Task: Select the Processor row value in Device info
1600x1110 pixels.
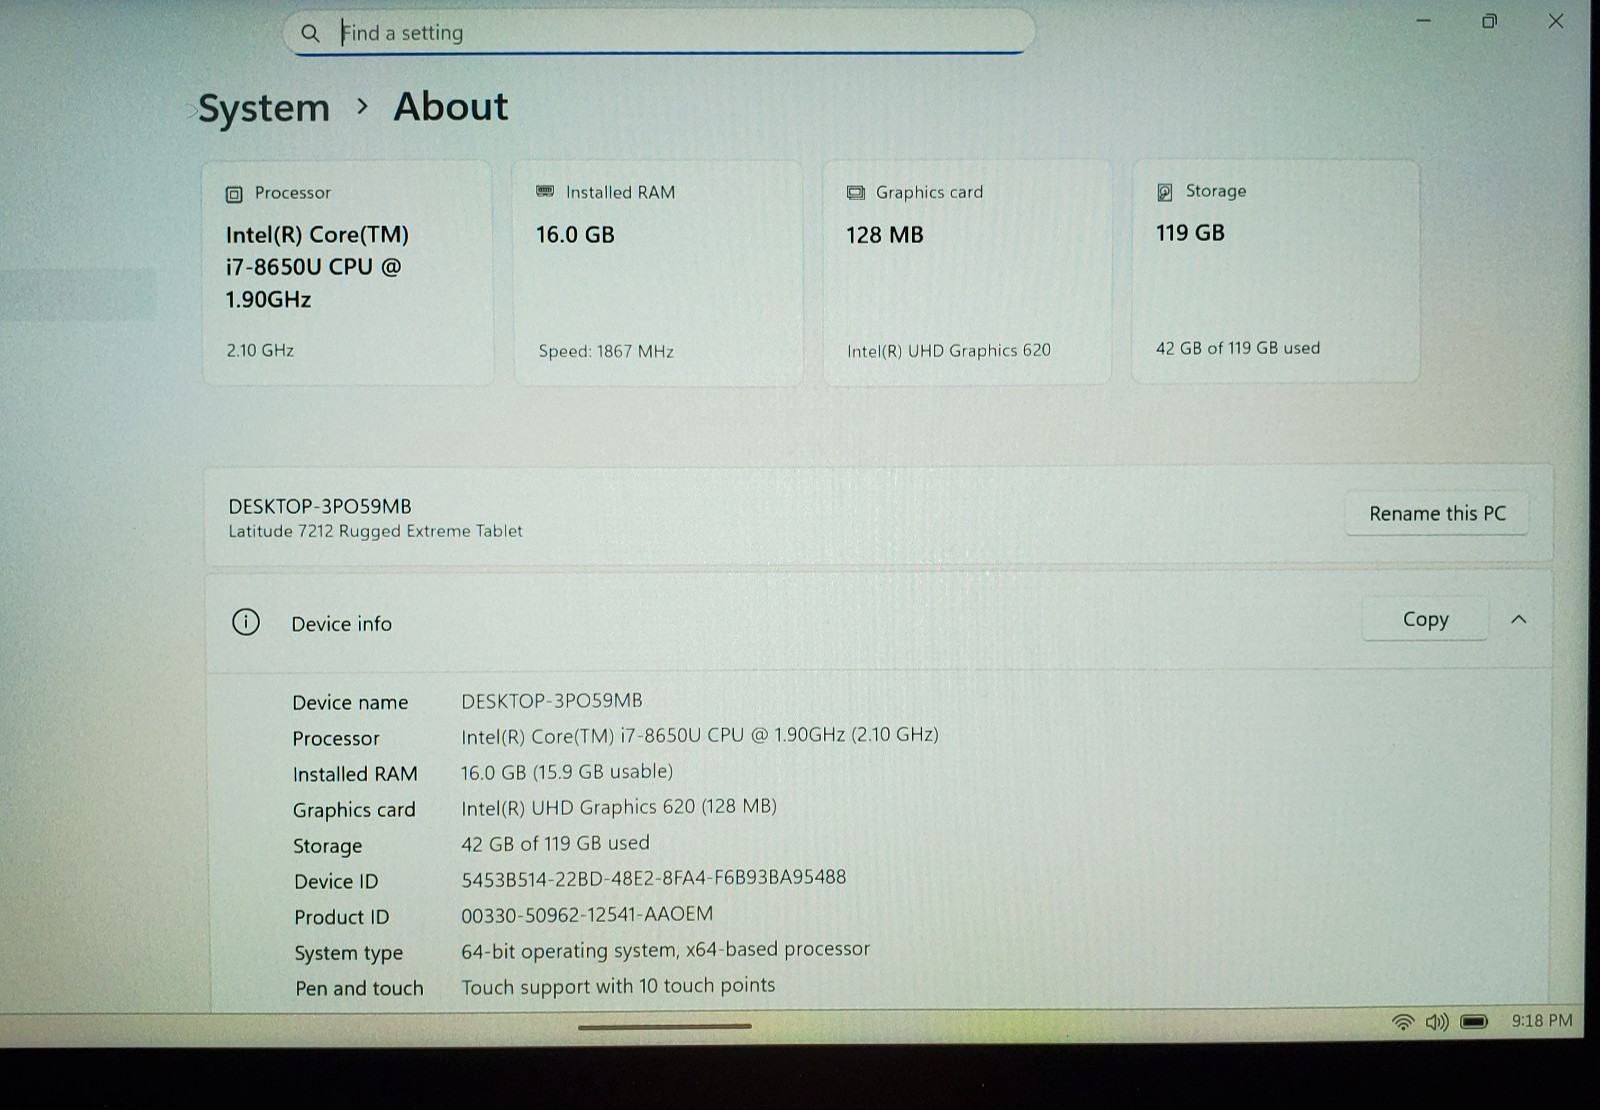Action: [x=700, y=735]
